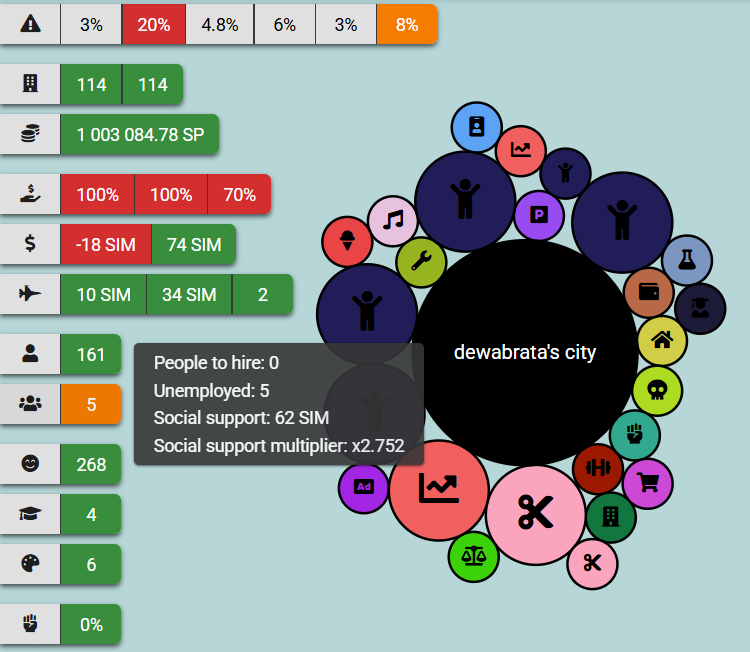Click the orange 5 unemployed value
Image resolution: width=750 pixels, height=652 pixels.
coord(91,404)
